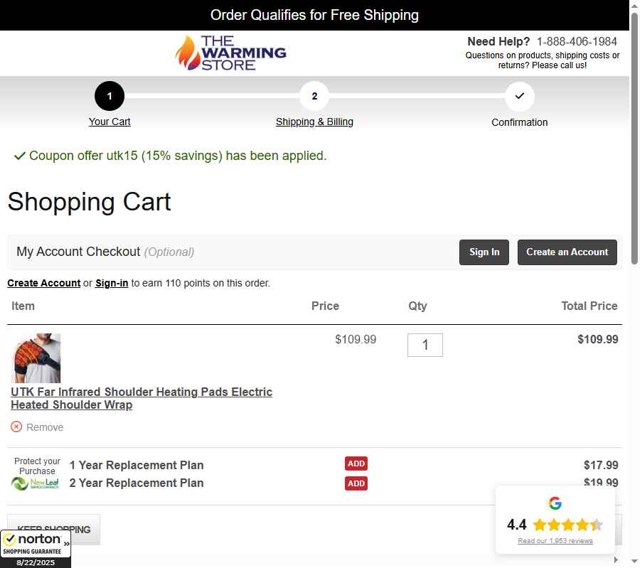Screen dimensions: 640x568
Task: Click the 'My Account Checkout' label
Action: tap(78, 251)
